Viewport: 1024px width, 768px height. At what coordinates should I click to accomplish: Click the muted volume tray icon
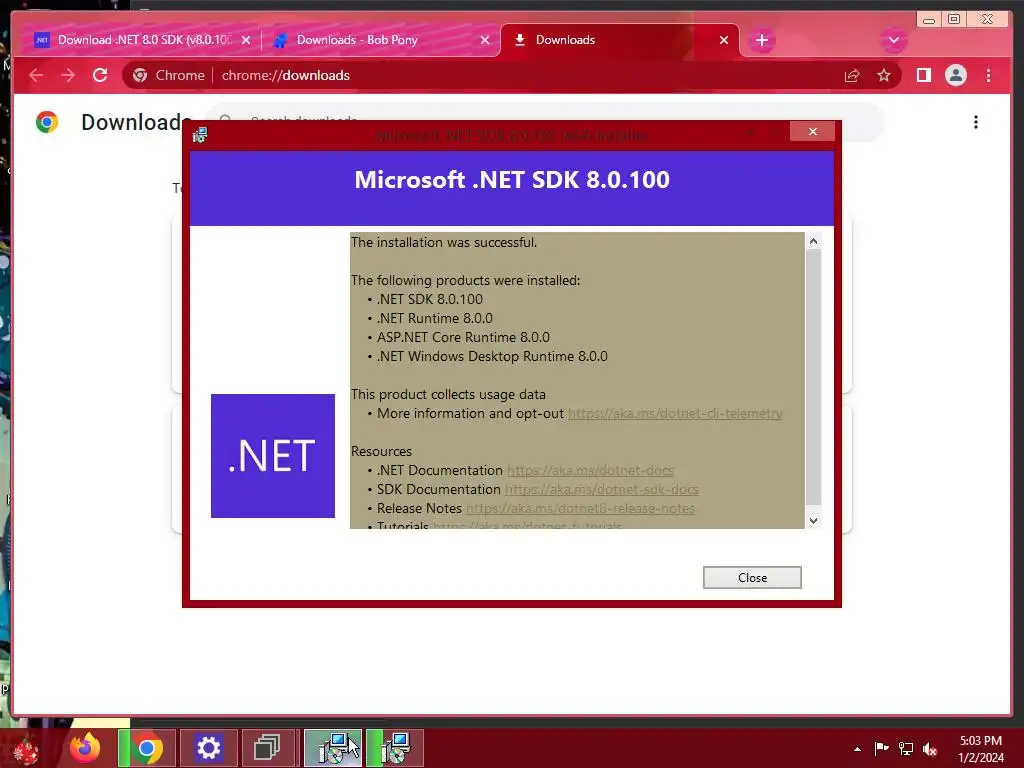[x=931, y=749]
